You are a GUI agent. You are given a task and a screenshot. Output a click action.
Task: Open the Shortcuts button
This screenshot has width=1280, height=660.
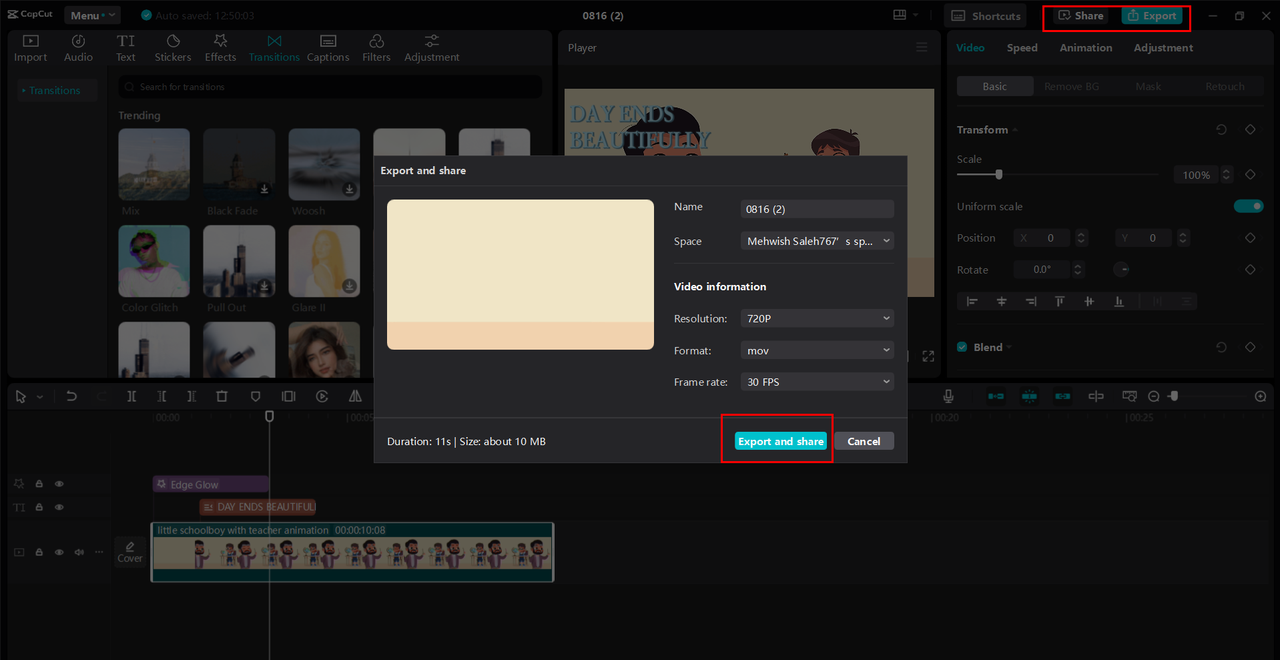coord(986,16)
